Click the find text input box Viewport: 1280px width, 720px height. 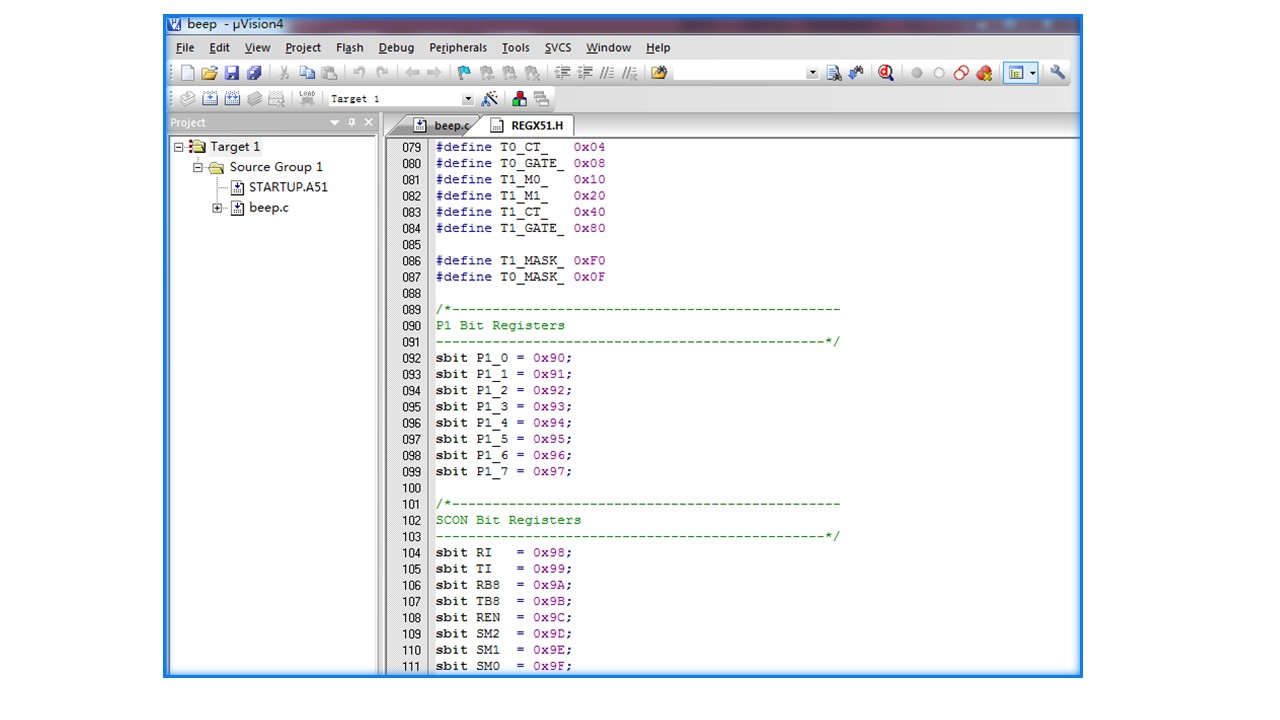(738, 73)
